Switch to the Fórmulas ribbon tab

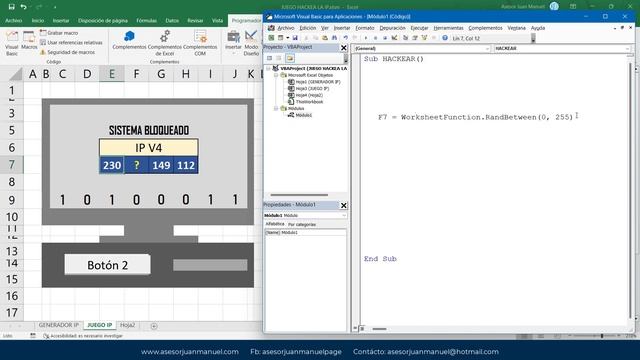tap(147, 20)
